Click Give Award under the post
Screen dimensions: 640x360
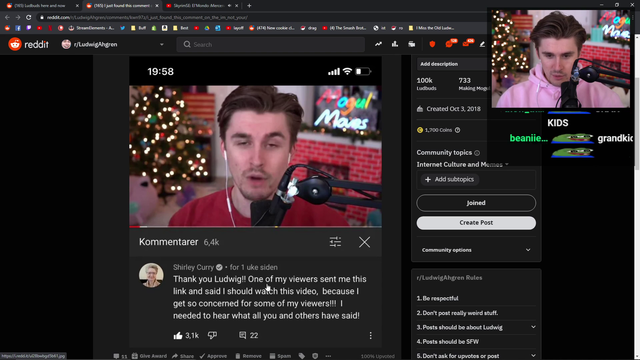[x=149, y=356]
